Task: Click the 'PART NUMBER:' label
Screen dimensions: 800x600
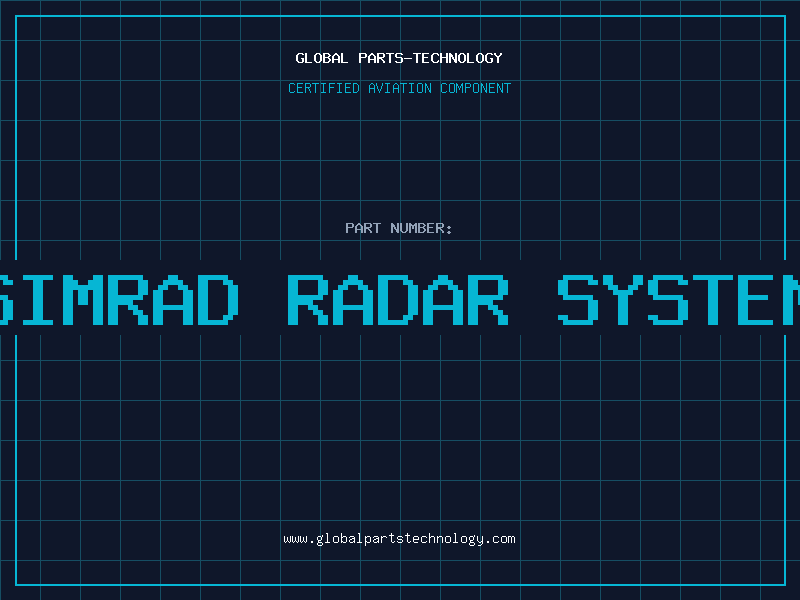Action: [399, 228]
